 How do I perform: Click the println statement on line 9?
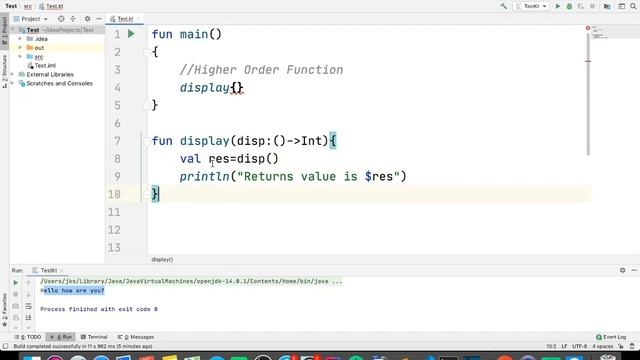293,177
